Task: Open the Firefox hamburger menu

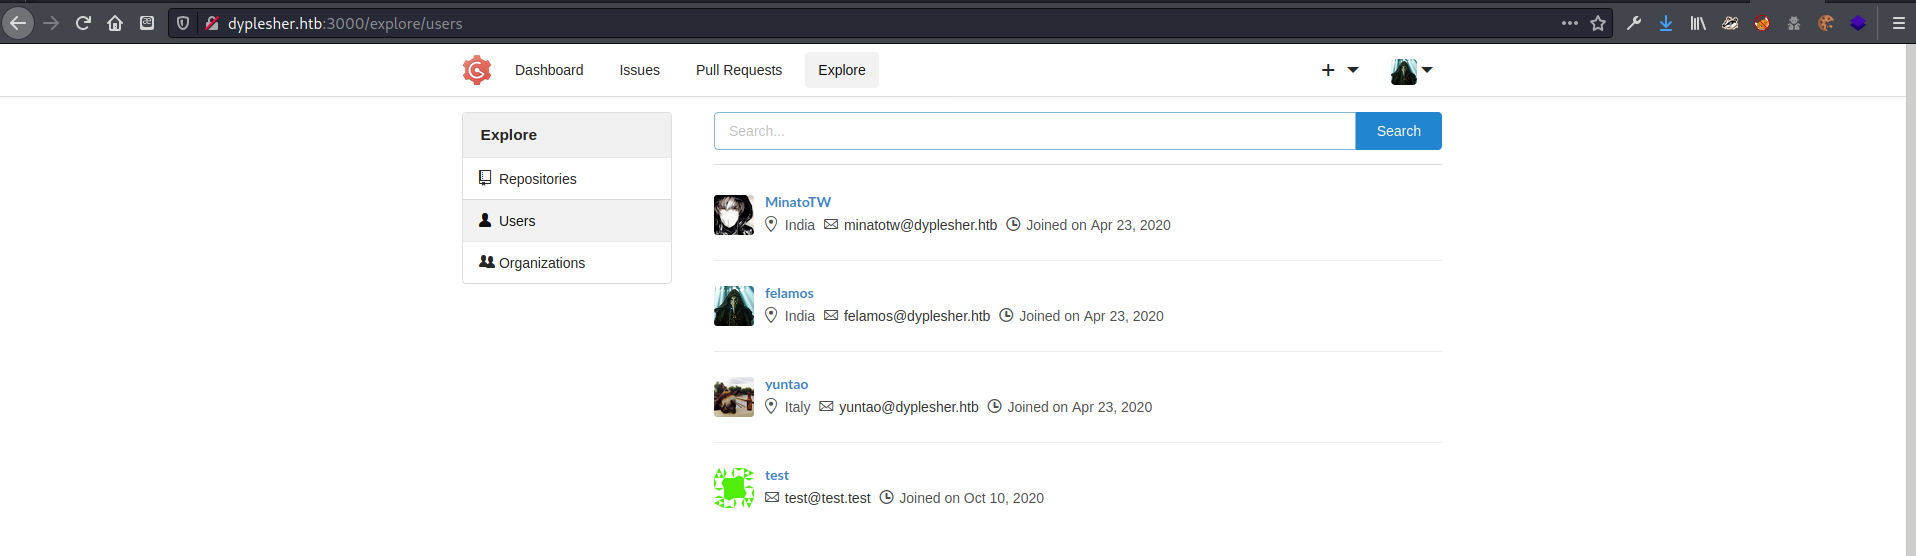Action: coord(1898,23)
